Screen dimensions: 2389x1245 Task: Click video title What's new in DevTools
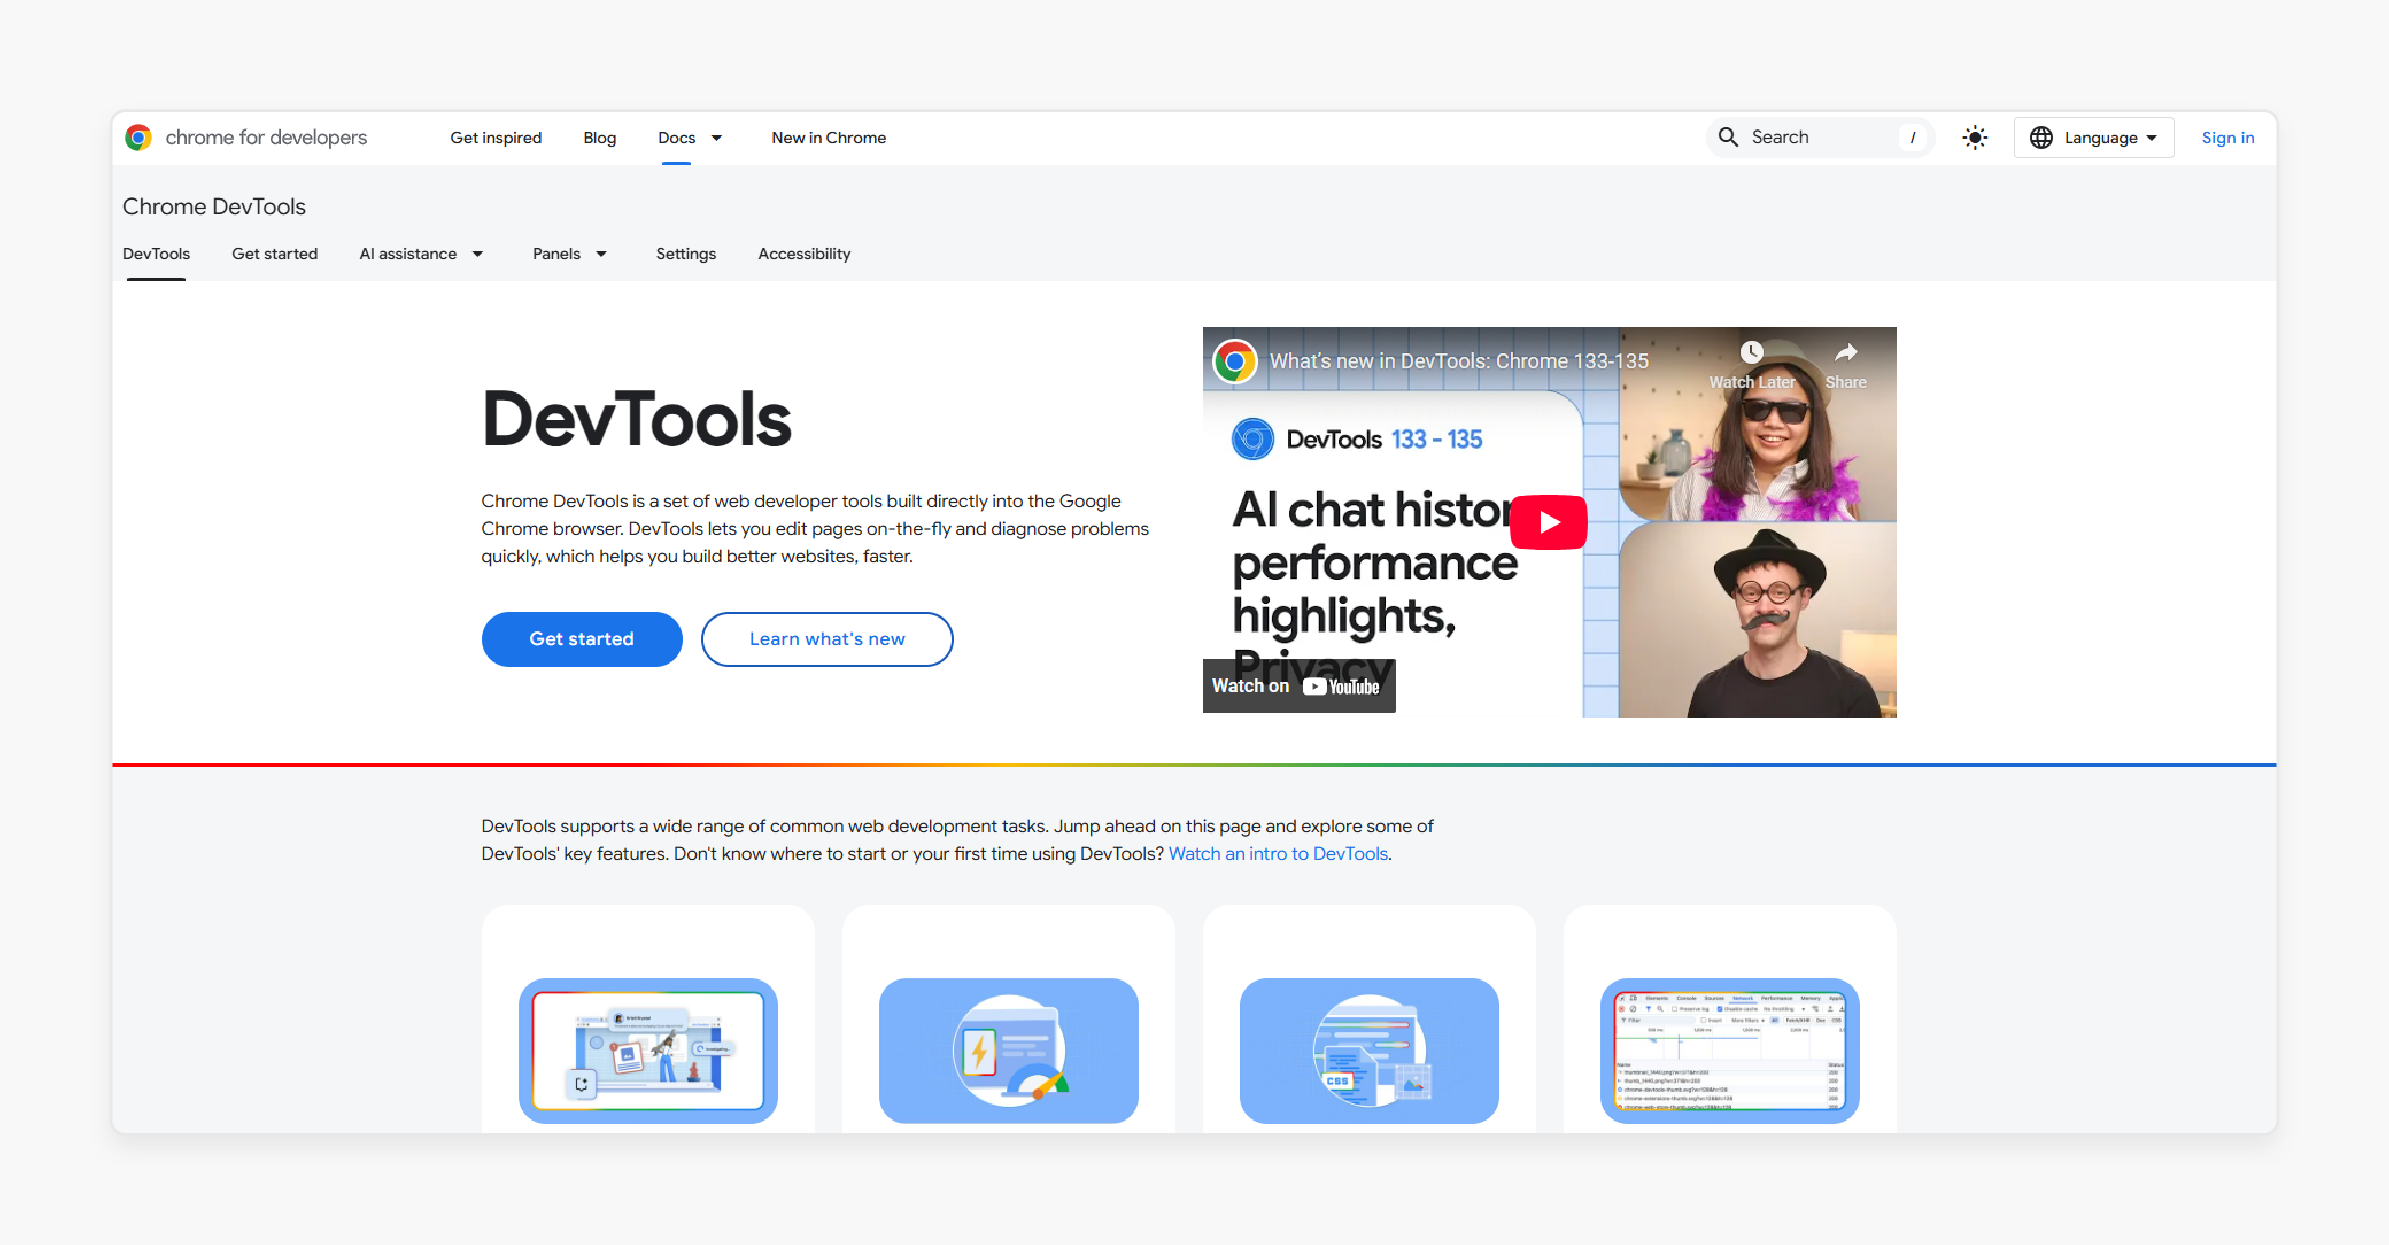click(1459, 361)
